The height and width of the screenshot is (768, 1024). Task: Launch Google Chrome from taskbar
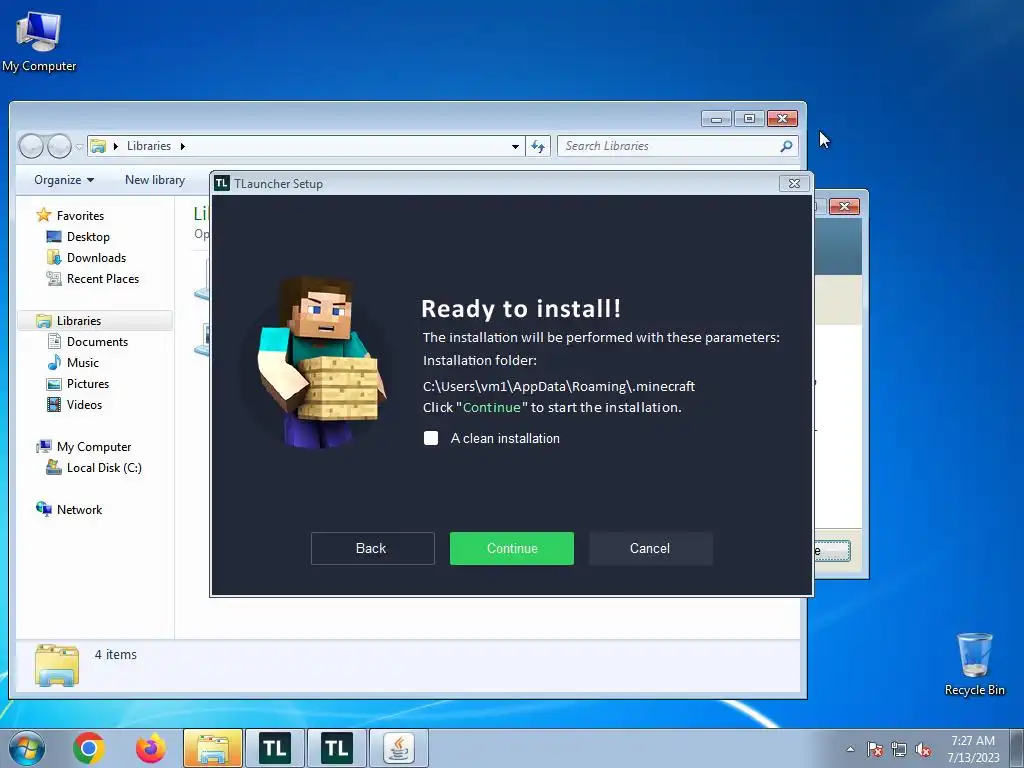pyautogui.click(x=89, y=748)
